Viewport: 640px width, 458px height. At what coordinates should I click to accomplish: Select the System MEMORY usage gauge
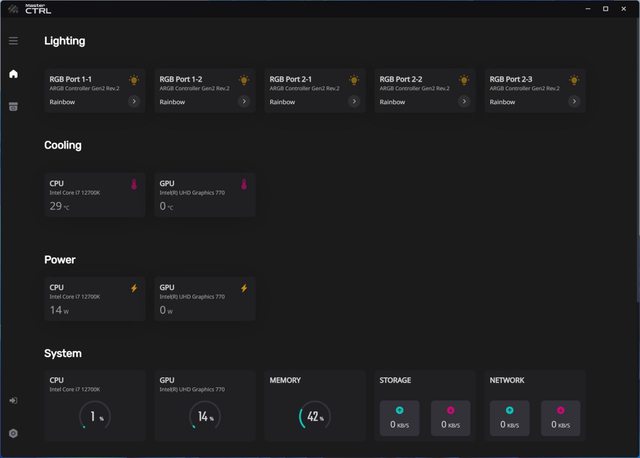pyautogui.click(x=315, y=416)
